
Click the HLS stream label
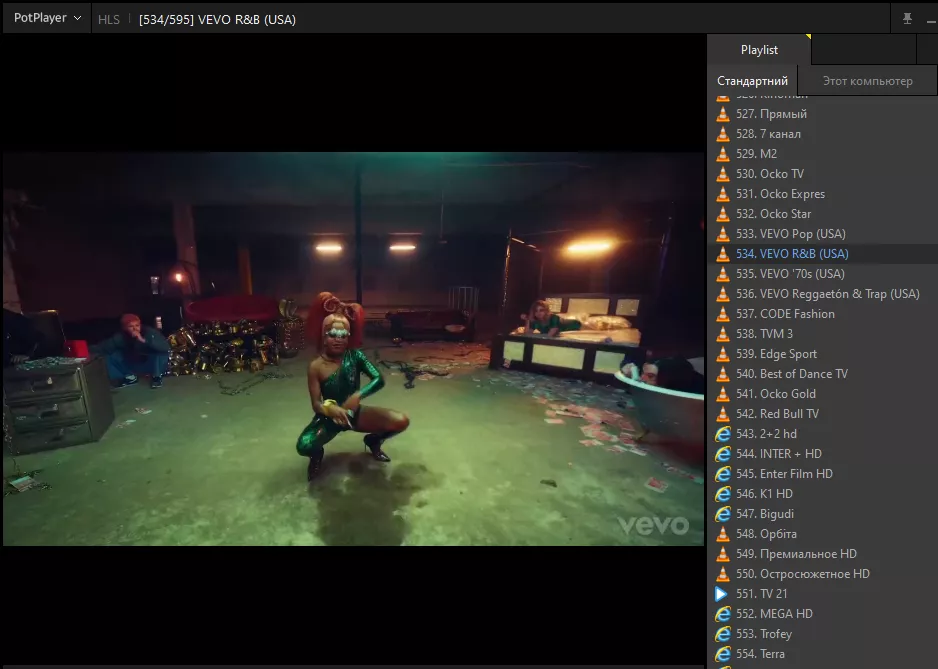click(109, 20)
